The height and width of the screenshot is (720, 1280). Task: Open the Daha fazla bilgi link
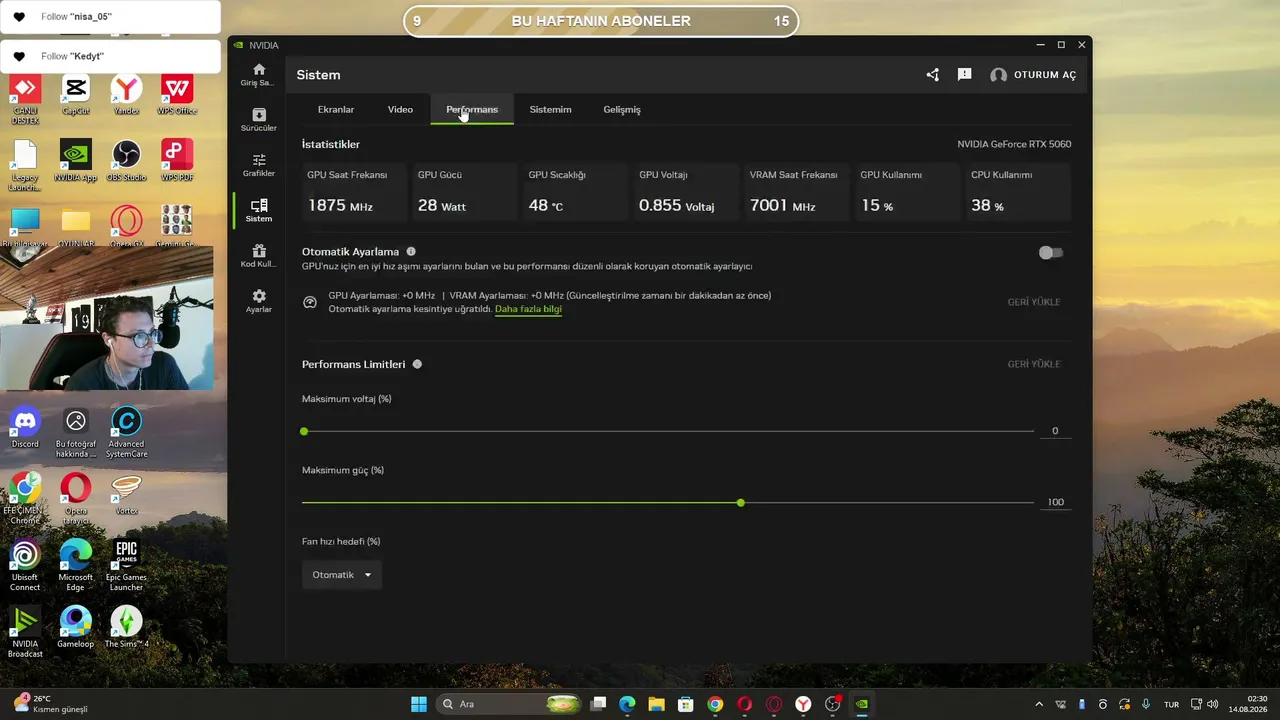click(528, 309)
